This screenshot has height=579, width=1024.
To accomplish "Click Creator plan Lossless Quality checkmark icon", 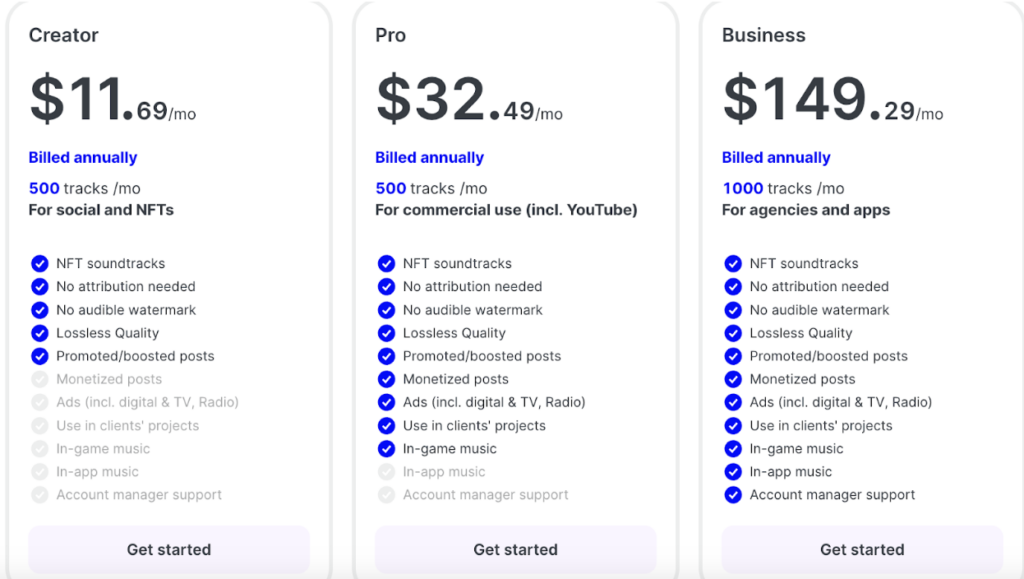I will [x=40, y=333].
